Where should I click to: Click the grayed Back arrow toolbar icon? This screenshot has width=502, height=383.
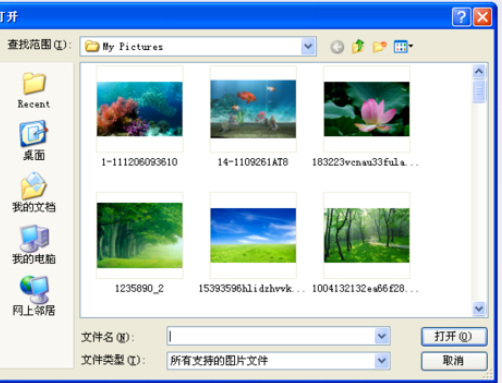337,47
